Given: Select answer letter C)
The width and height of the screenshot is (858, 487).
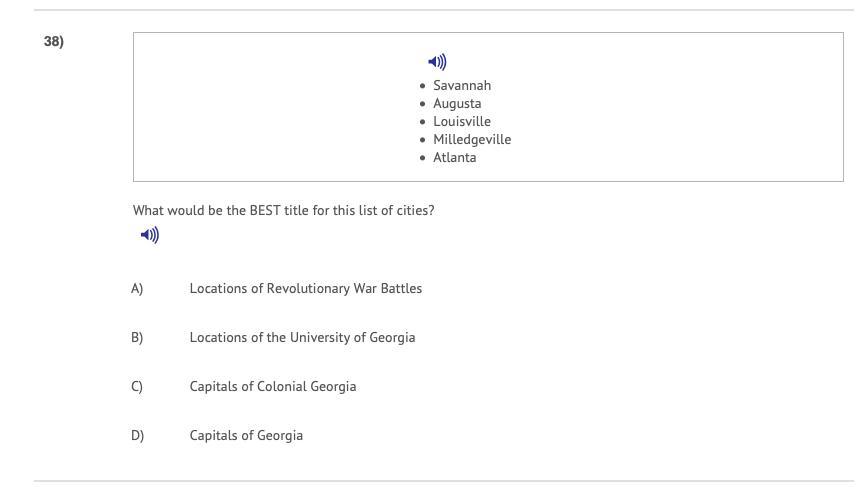Looking at the screenshot, I should coord(137,387).
